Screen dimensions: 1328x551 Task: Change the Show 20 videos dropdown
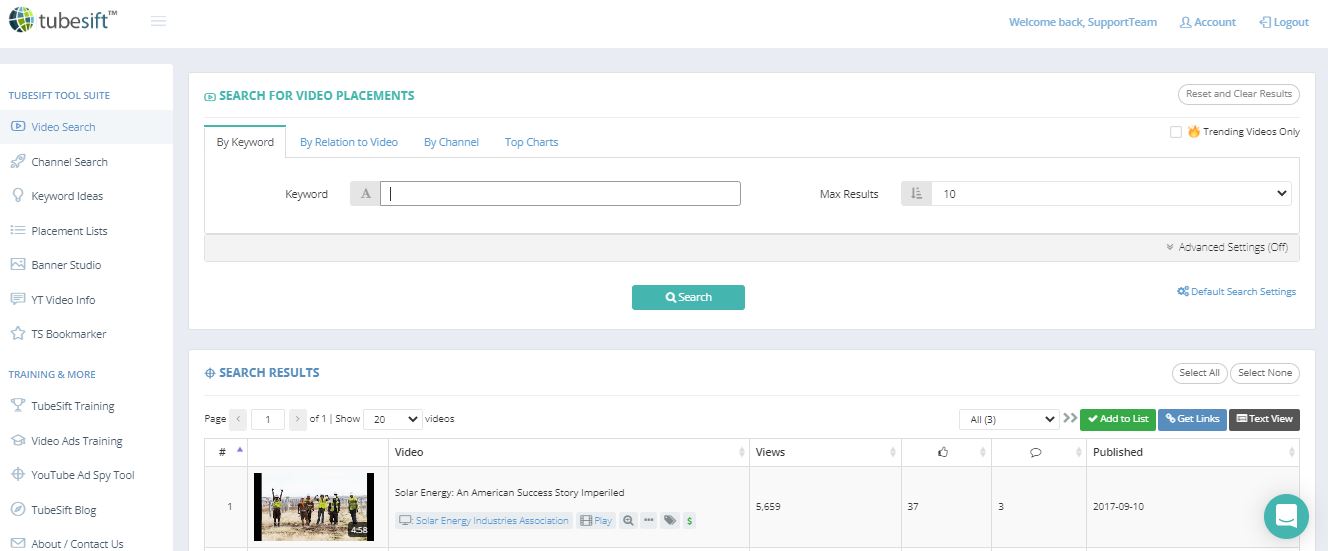click(x=392, y=419)
